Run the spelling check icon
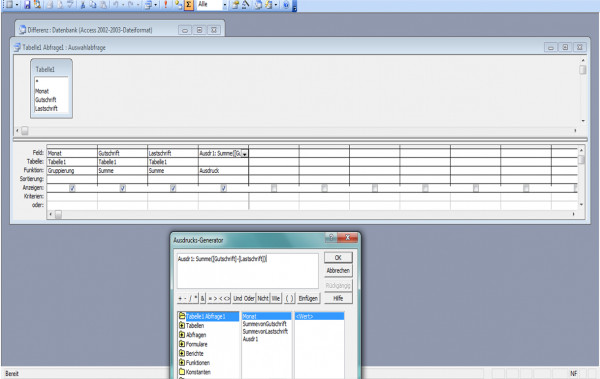The height and width of the screenshot is (379, 600). [x=70, y=5]
